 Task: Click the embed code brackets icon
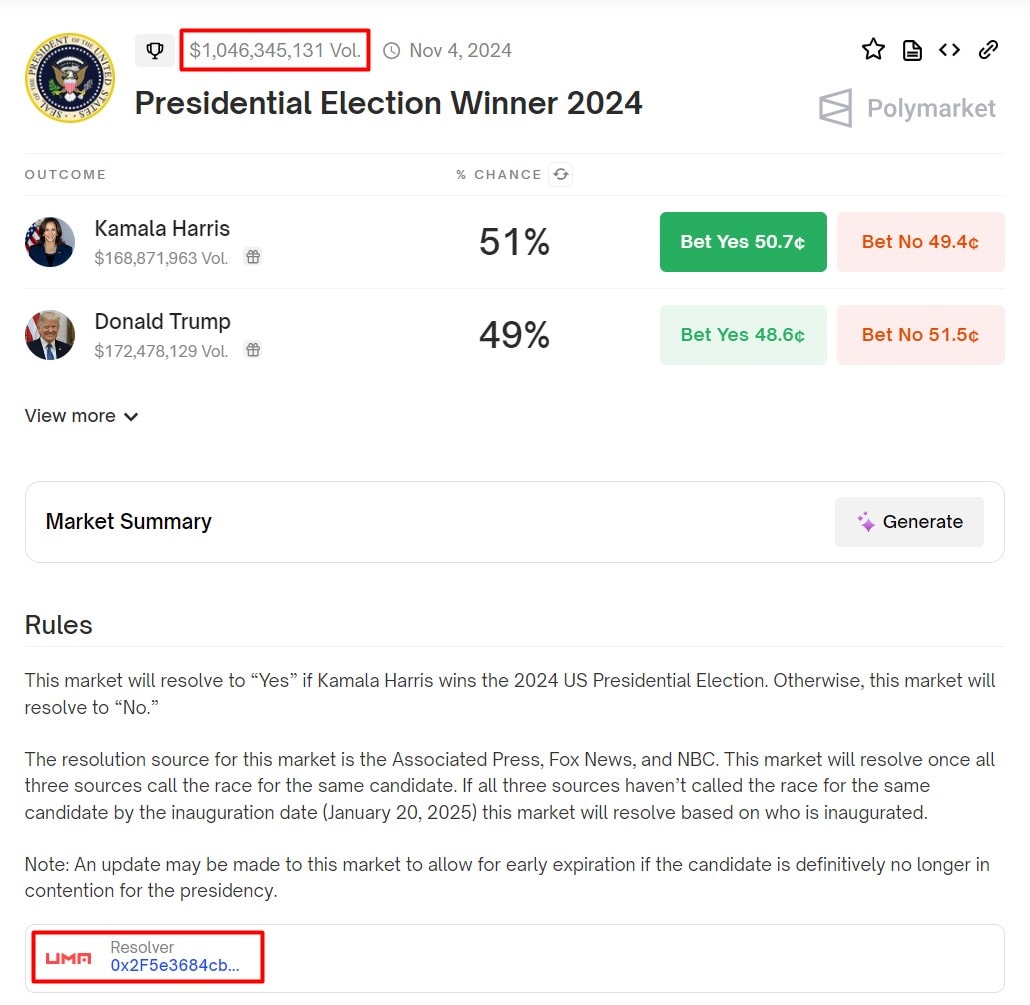pyautogui.click(x=949, y=50)
